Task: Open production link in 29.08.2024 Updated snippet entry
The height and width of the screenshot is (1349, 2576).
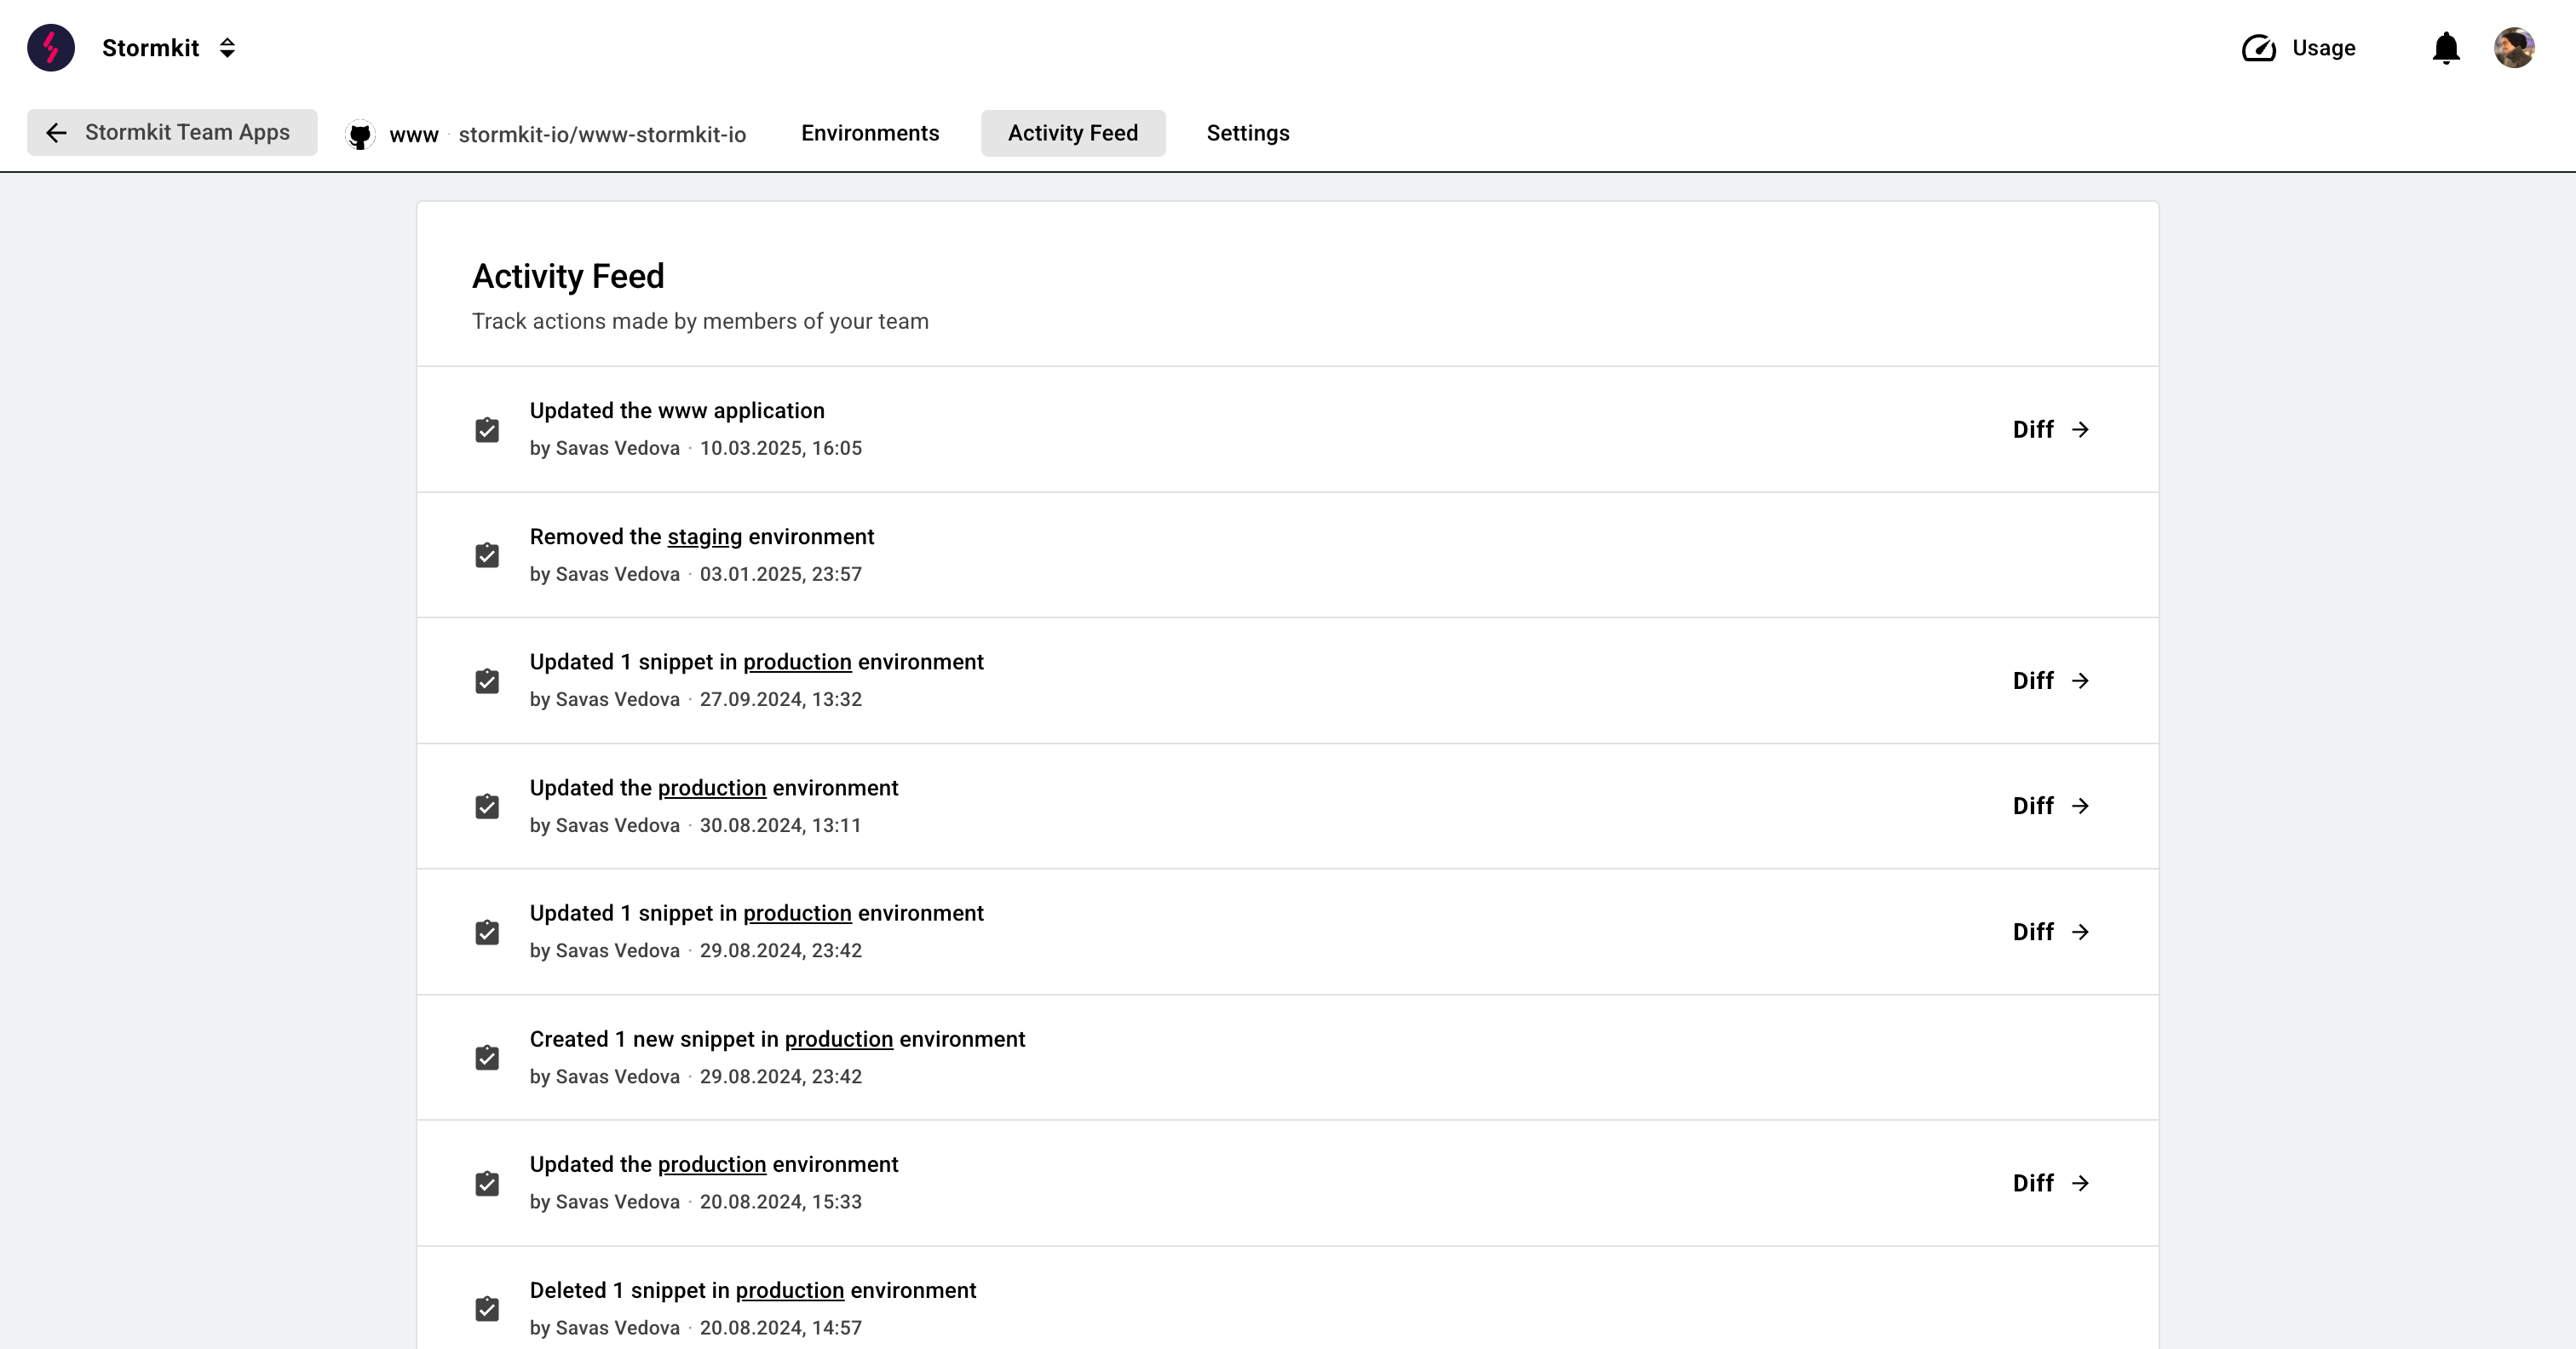Action: pyautogui.click(x=797, y=913)
